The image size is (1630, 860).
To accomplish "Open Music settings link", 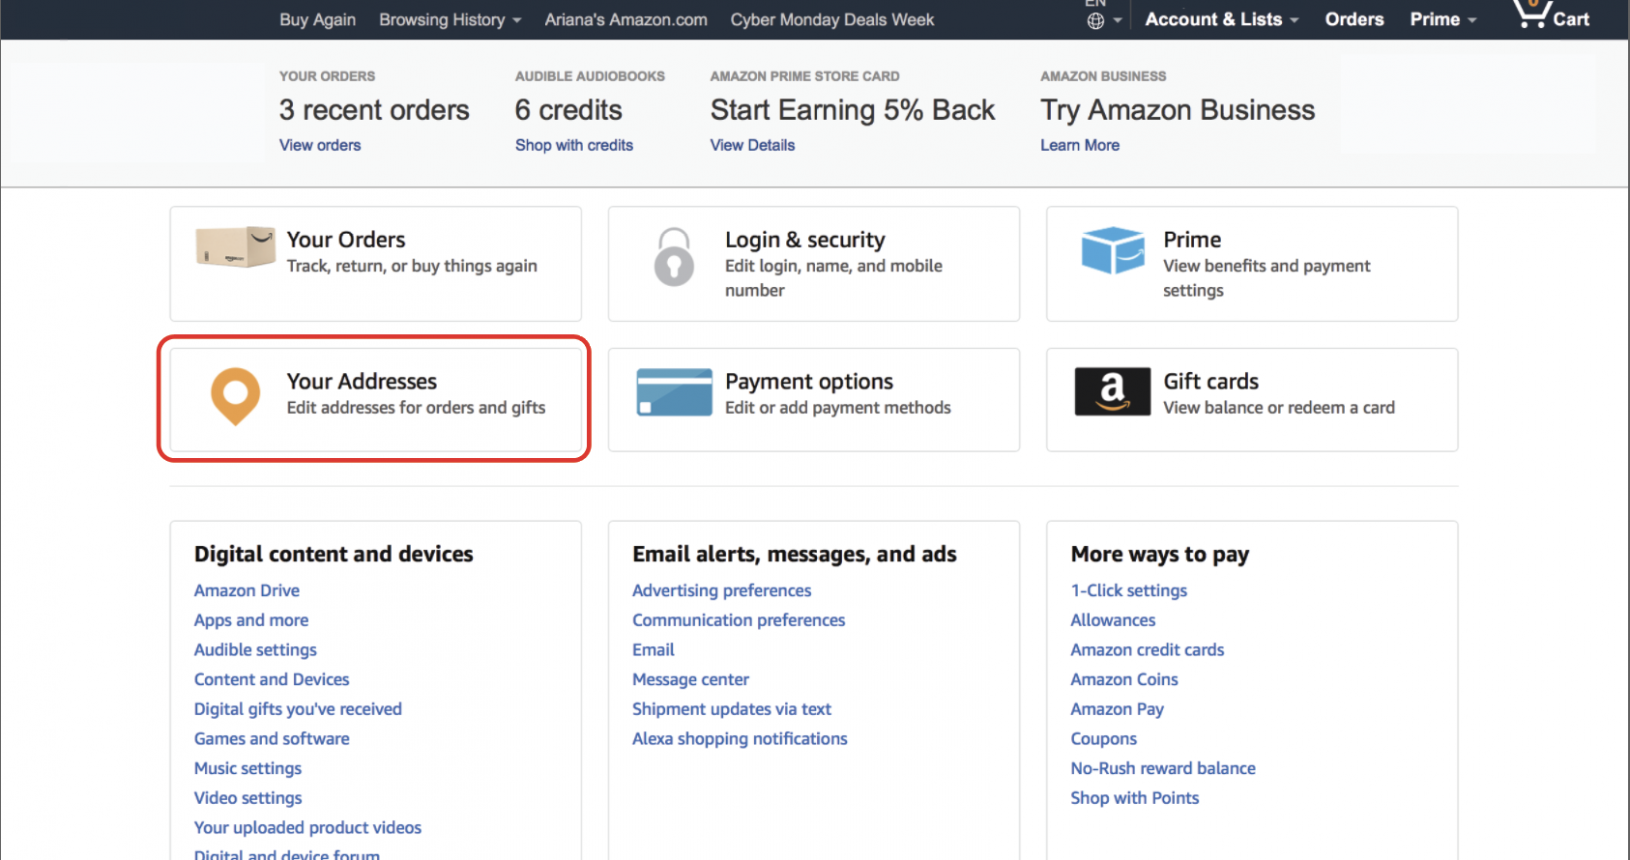I will click(248, 769).
